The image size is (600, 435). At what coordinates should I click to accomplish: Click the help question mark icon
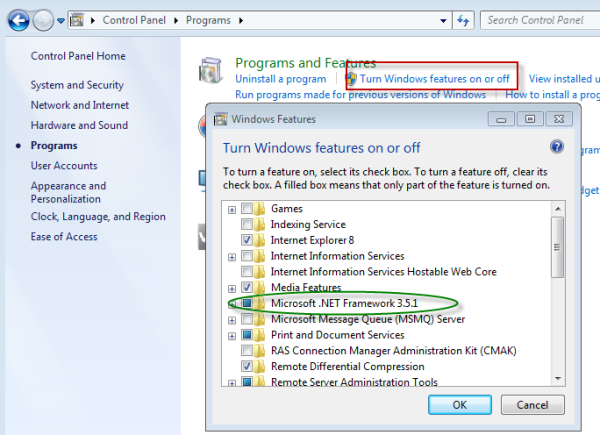557,147
